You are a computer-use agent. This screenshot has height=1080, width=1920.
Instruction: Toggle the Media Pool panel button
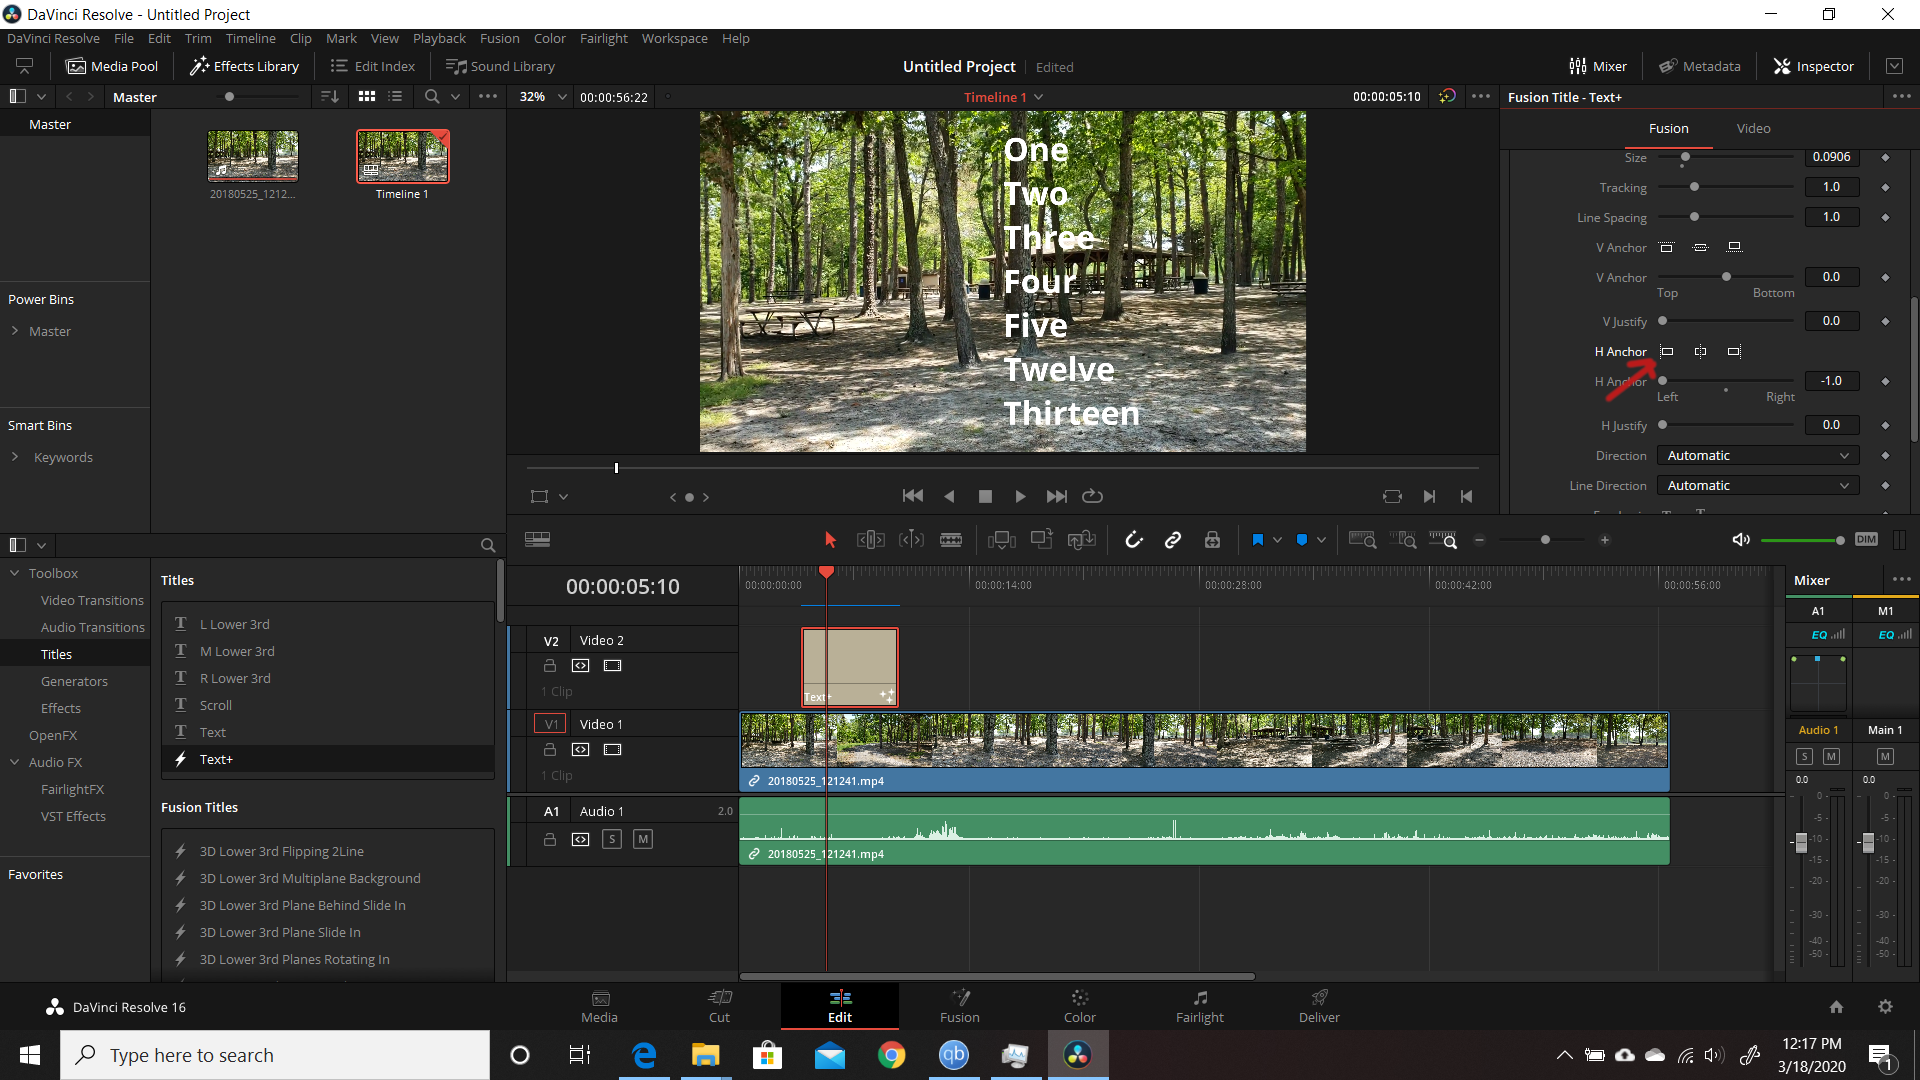(x=112, y=66)
